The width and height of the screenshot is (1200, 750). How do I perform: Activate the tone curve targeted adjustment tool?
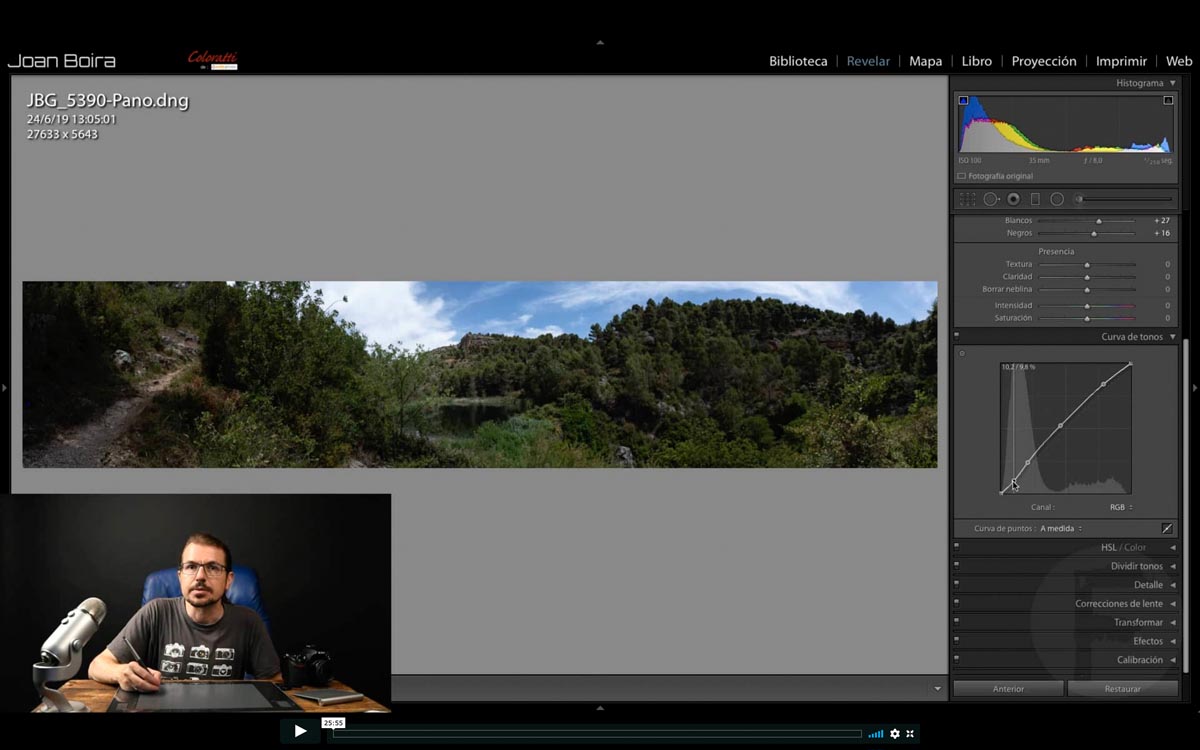(x=962, y=353)
